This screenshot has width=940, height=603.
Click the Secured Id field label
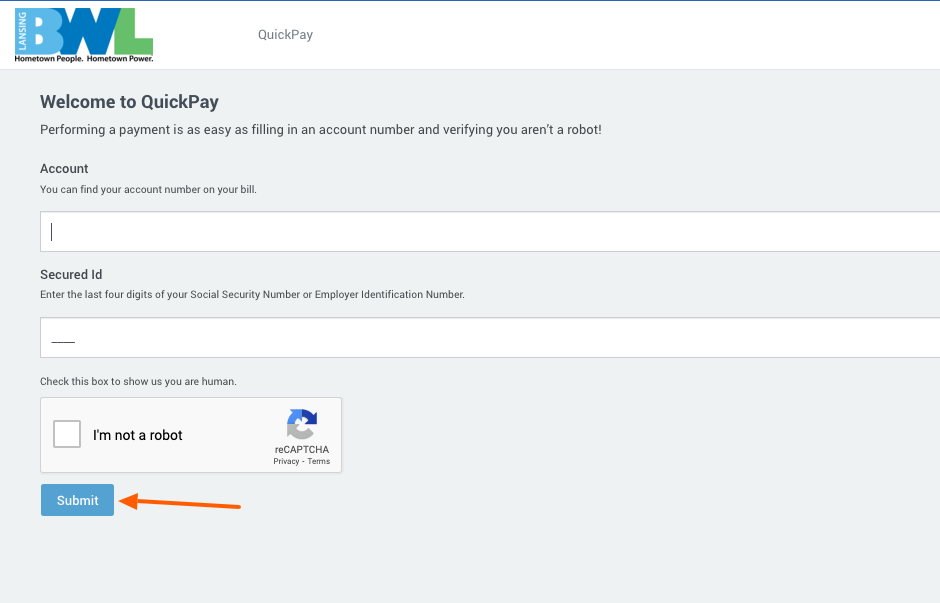(x=71, y=275)
